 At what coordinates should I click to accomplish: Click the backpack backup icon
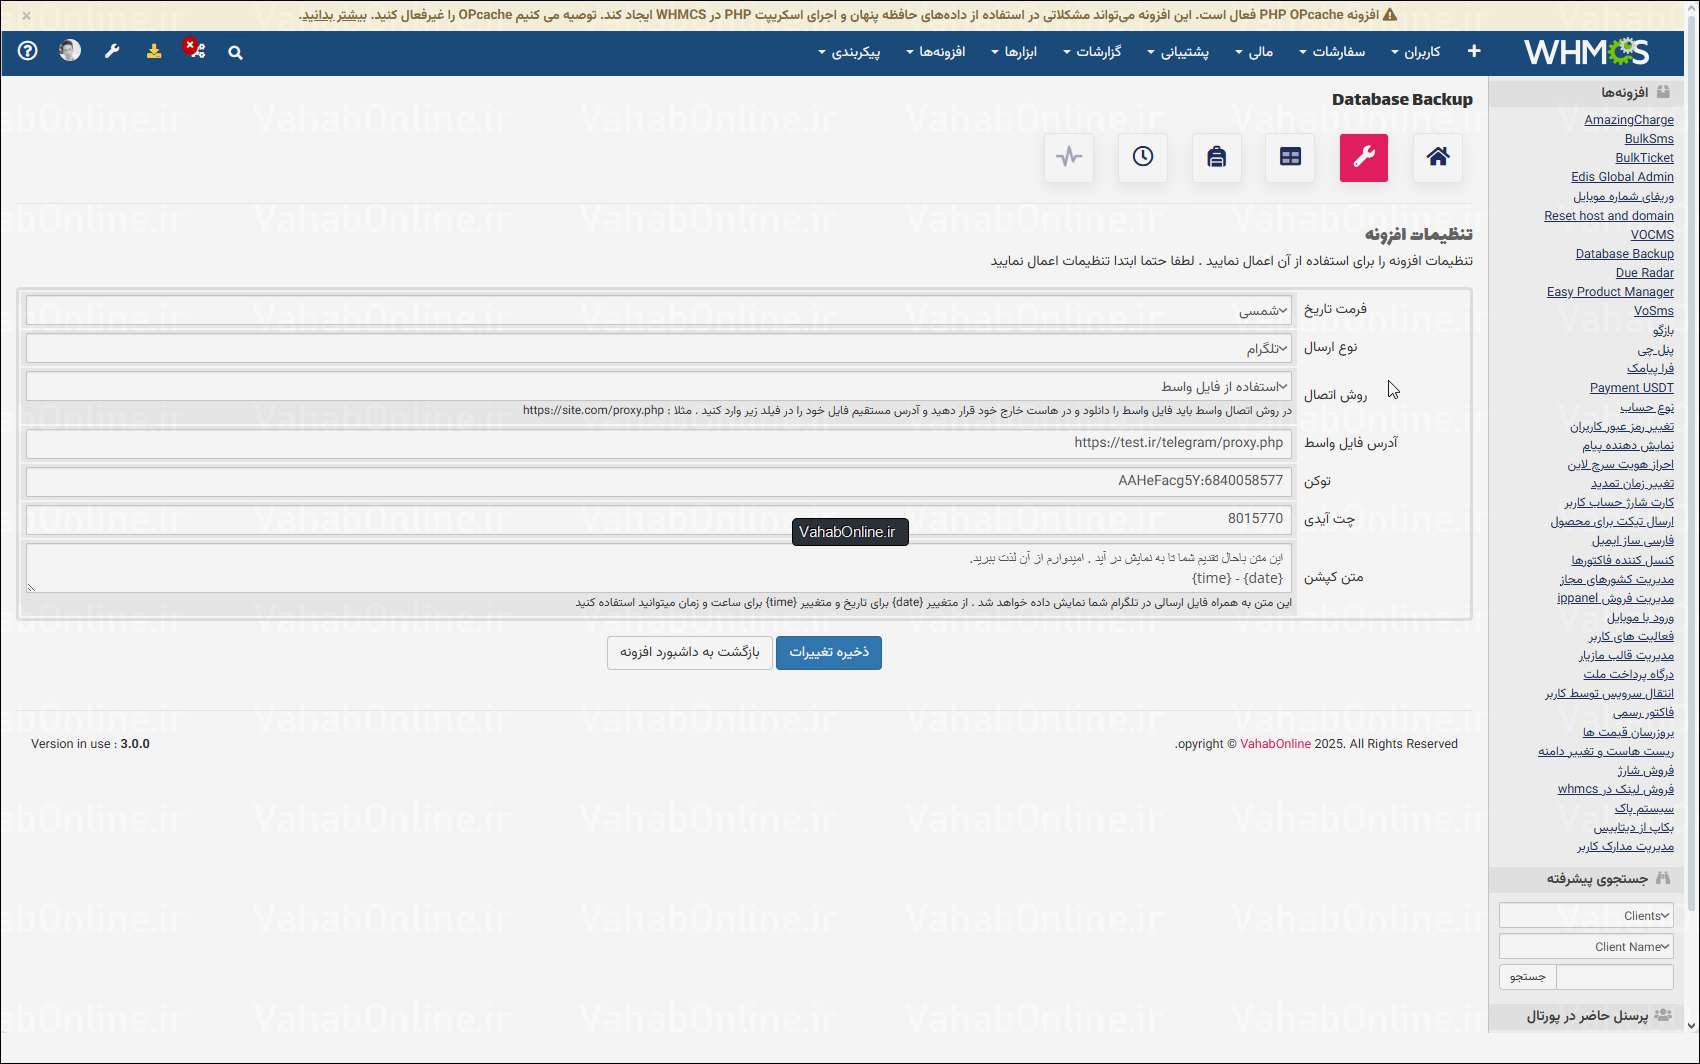tap(1217, 157)
